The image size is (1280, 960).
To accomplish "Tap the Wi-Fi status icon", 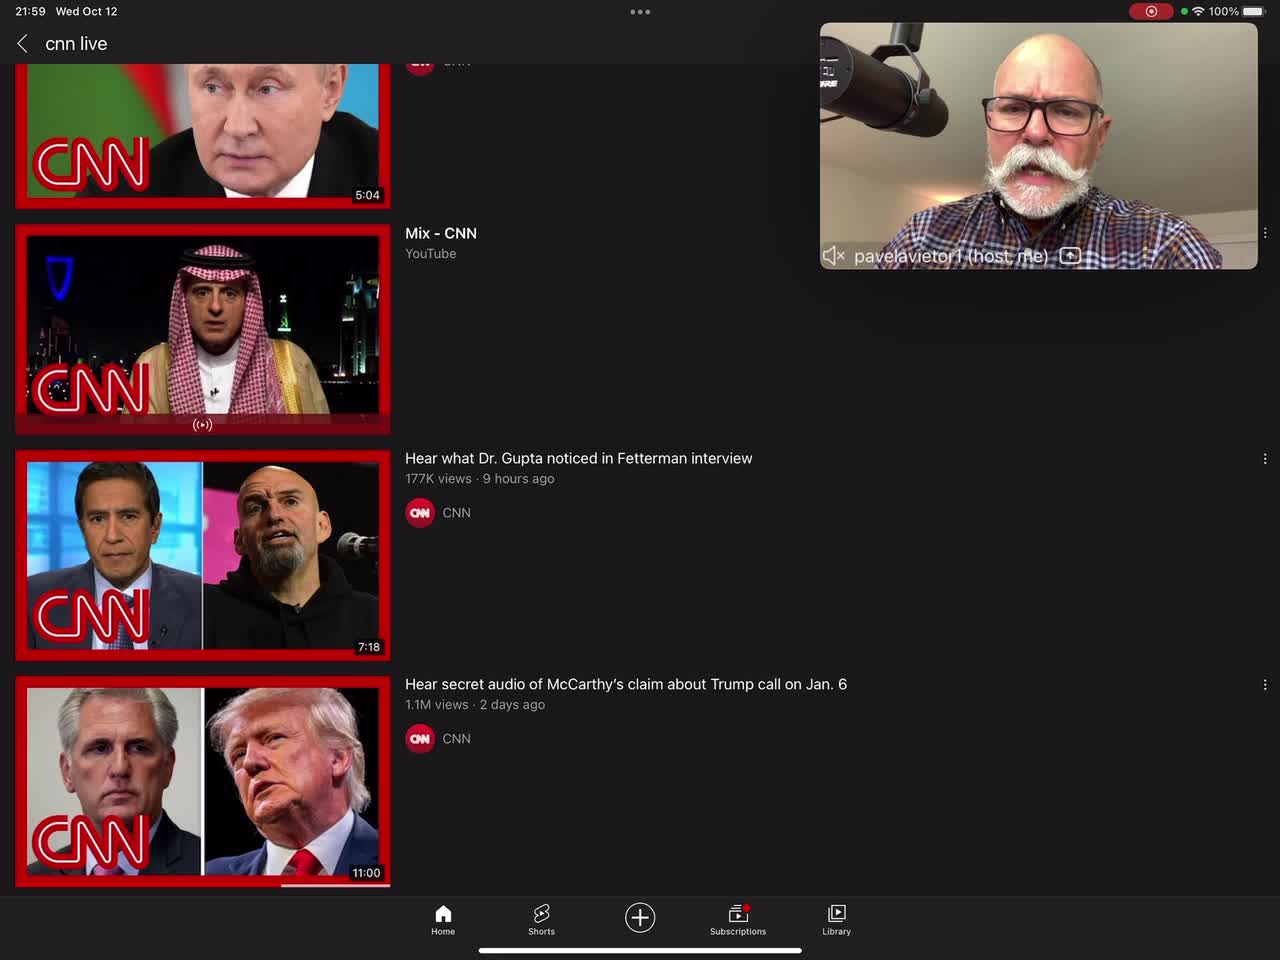I will pos(1198,12).
